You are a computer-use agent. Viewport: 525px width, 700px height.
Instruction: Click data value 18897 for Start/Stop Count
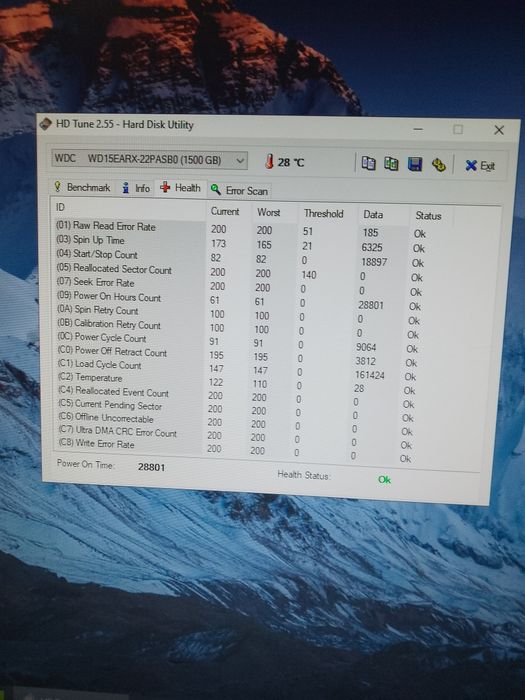(374, 262)
